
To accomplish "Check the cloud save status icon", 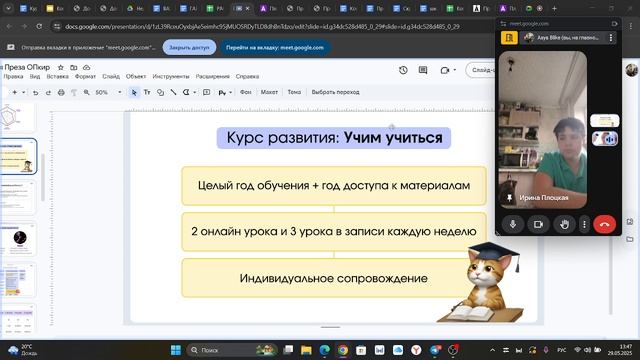I will tap(87, 67).
